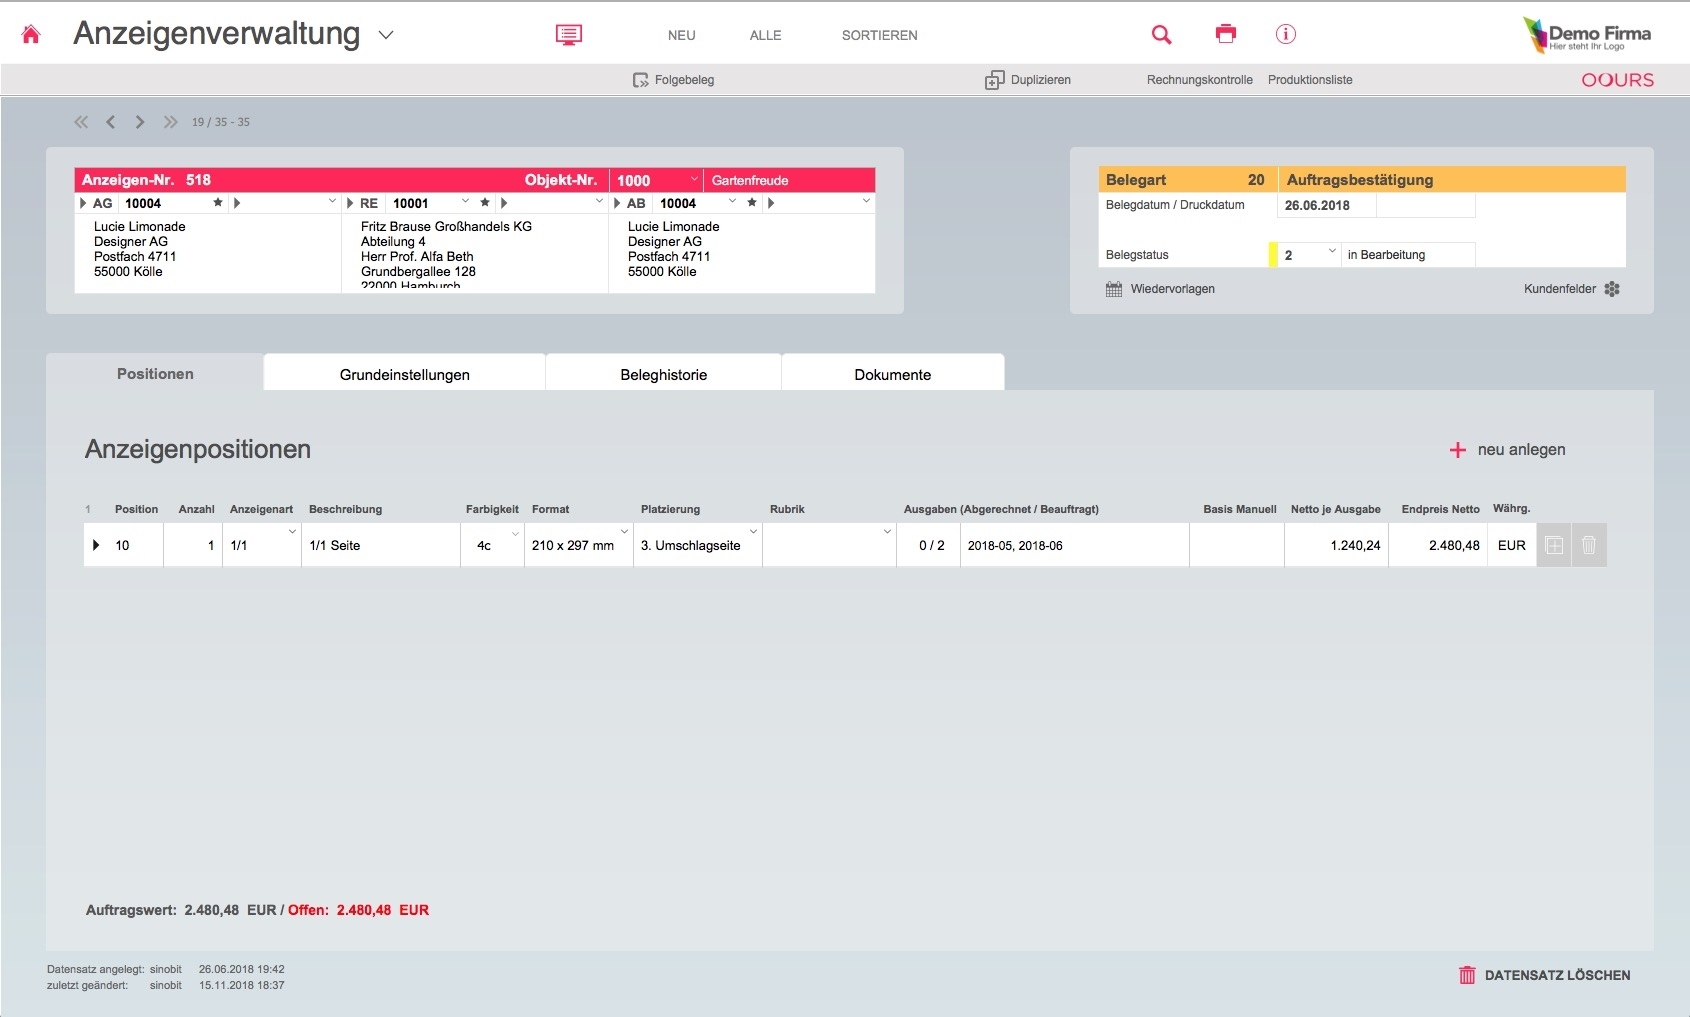Show all records with ALLE
The width and height of the screenshot is (1690, 1017).
coord(766,35)
